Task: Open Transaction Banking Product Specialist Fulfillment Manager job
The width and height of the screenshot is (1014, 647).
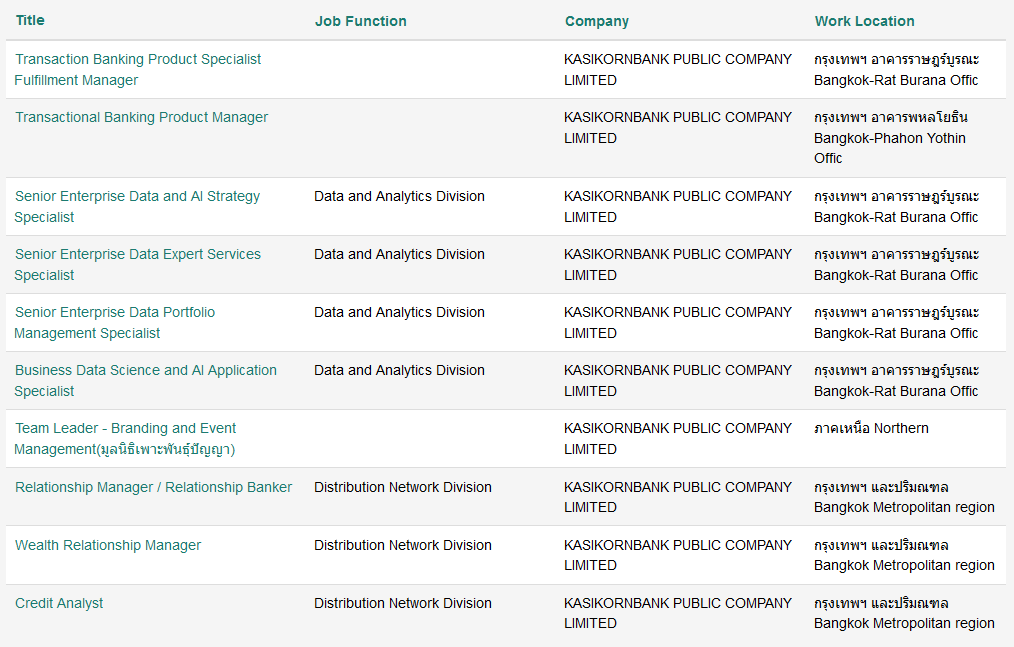Action: [x=138, y=70]
